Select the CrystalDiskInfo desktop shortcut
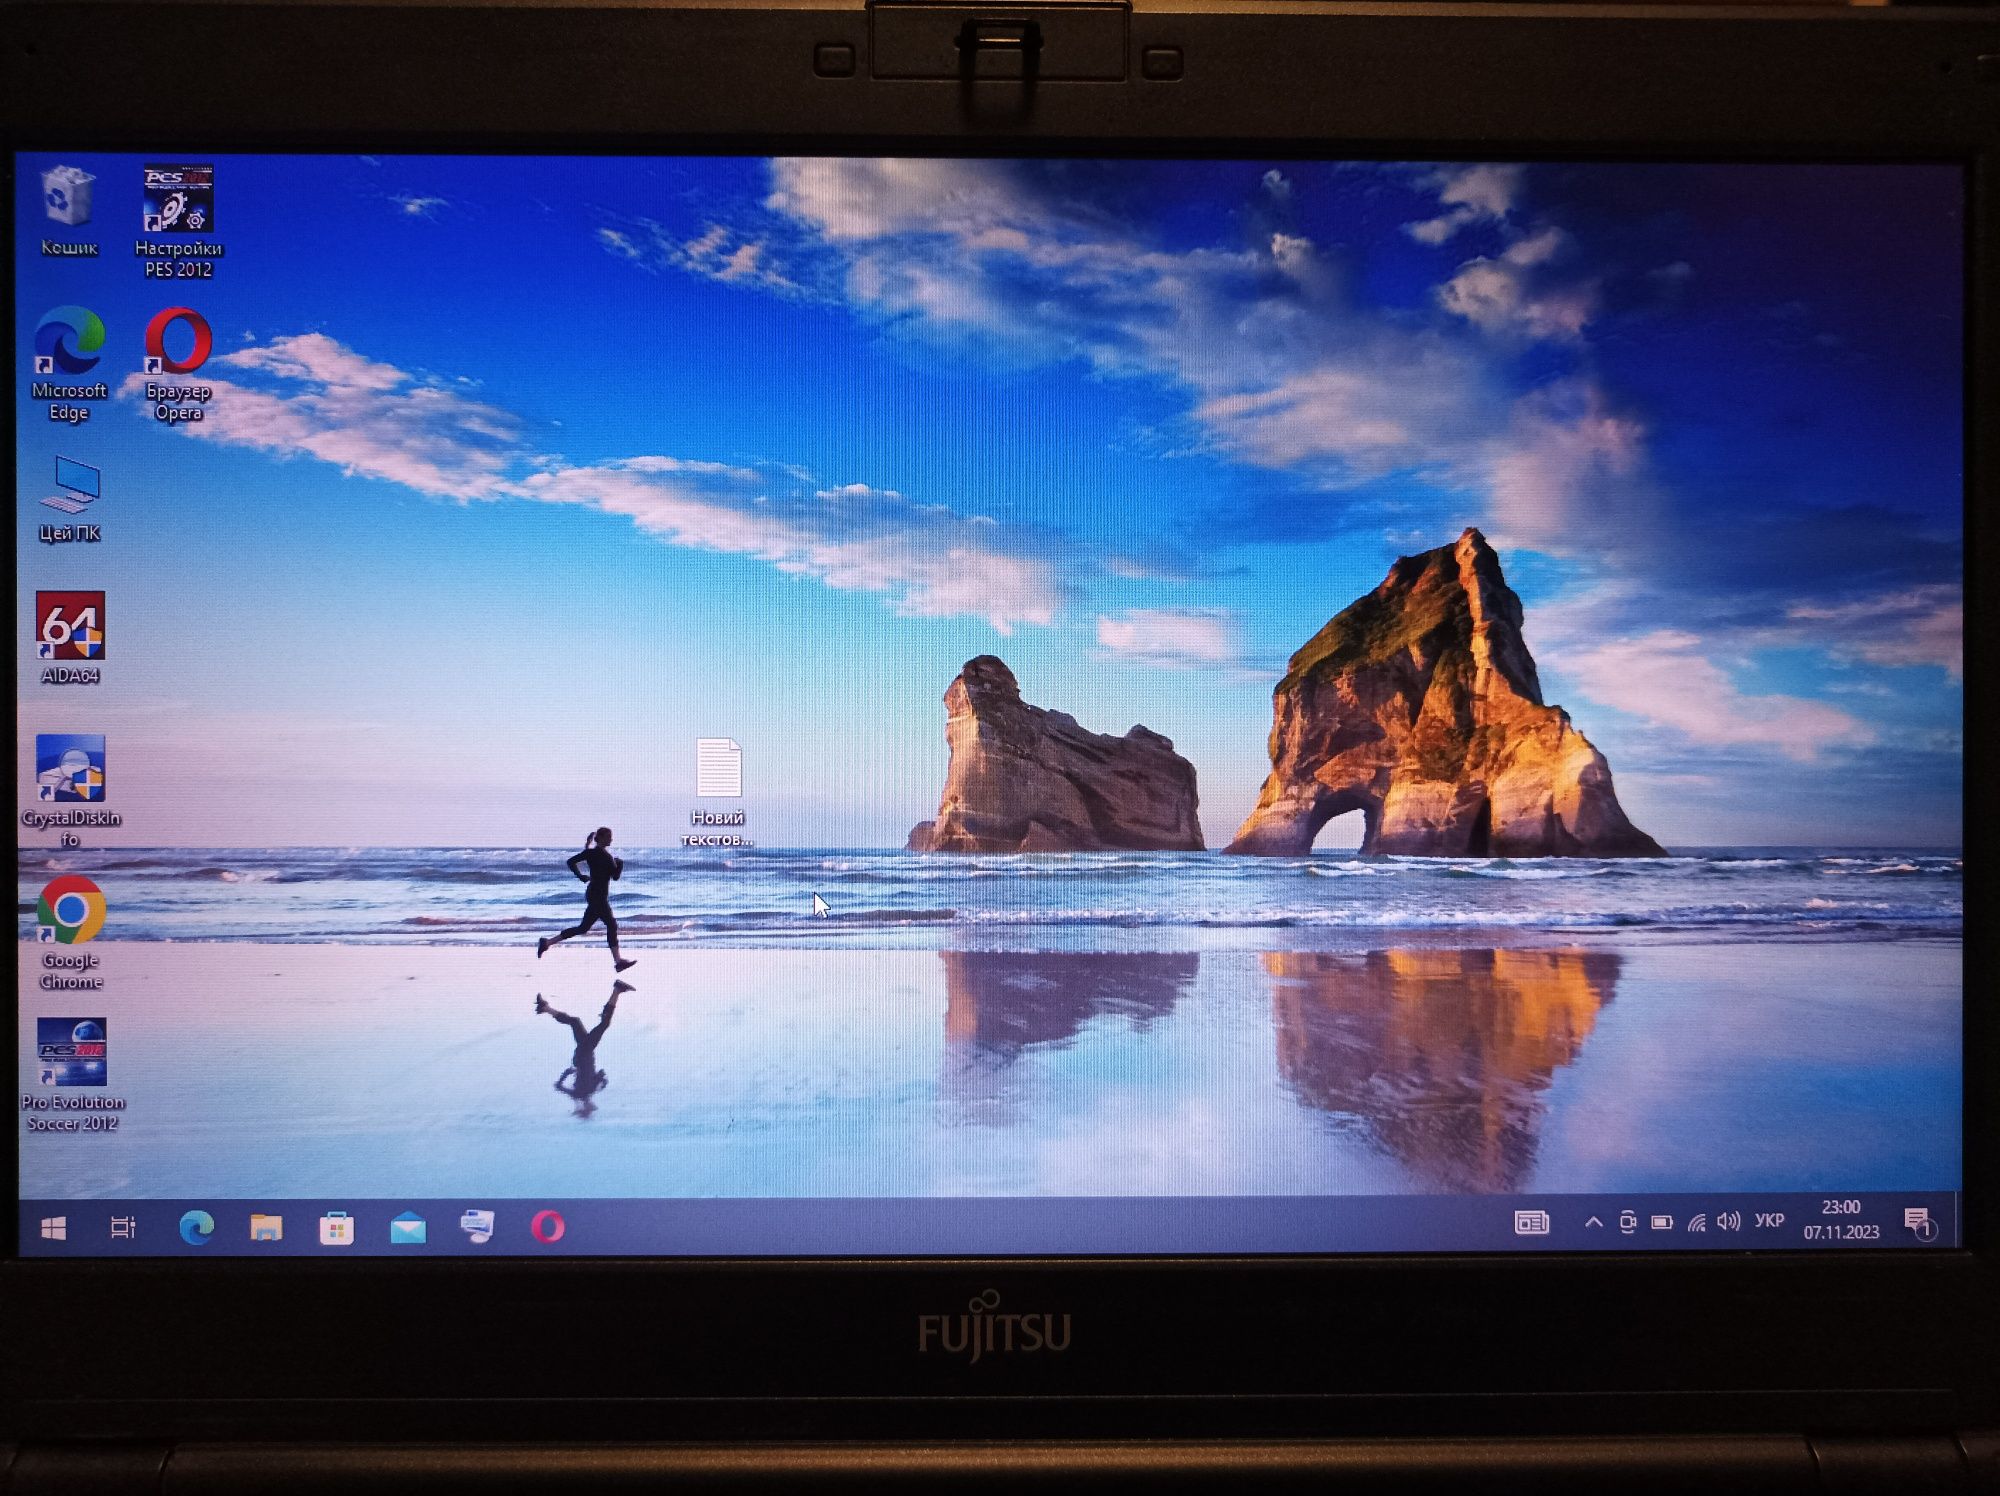The height and width of the screenshot is (1496, 2000). click(70, 791)
